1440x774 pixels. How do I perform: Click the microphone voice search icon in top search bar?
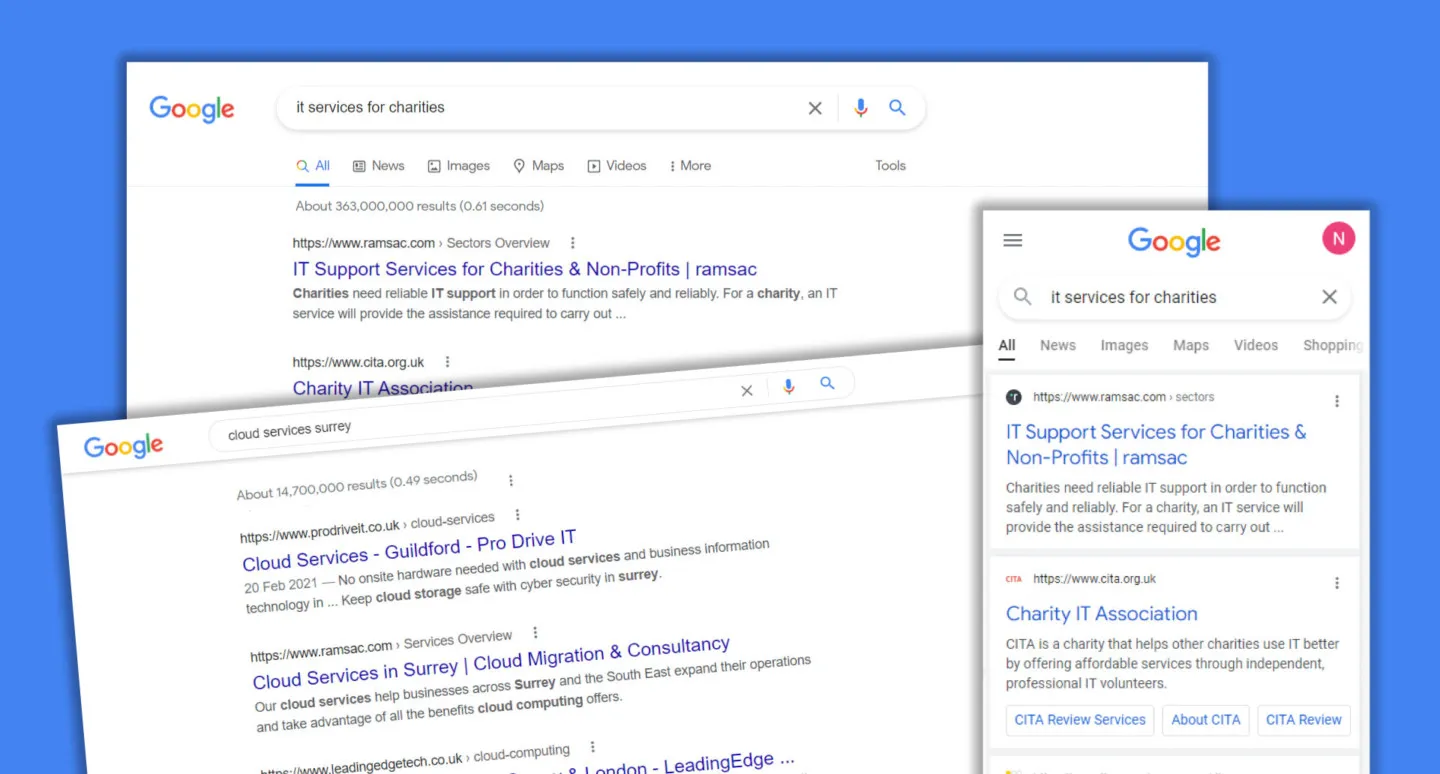[860, 108]
